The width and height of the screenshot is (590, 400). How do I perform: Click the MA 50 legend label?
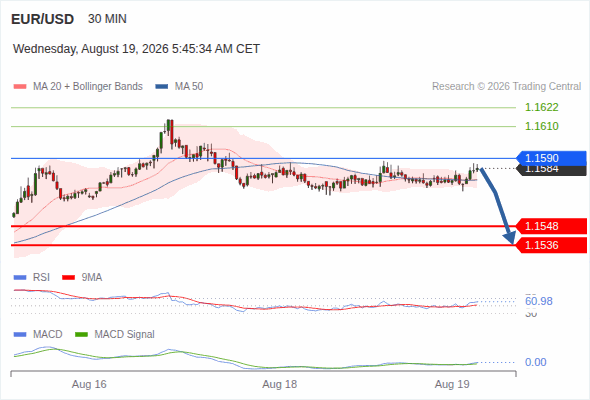189,87
